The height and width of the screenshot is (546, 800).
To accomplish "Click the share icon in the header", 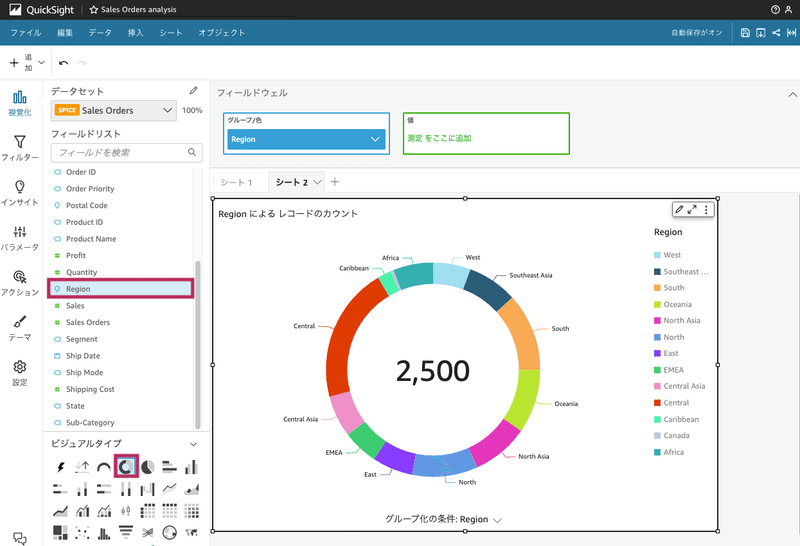I will tap(776, 33).
